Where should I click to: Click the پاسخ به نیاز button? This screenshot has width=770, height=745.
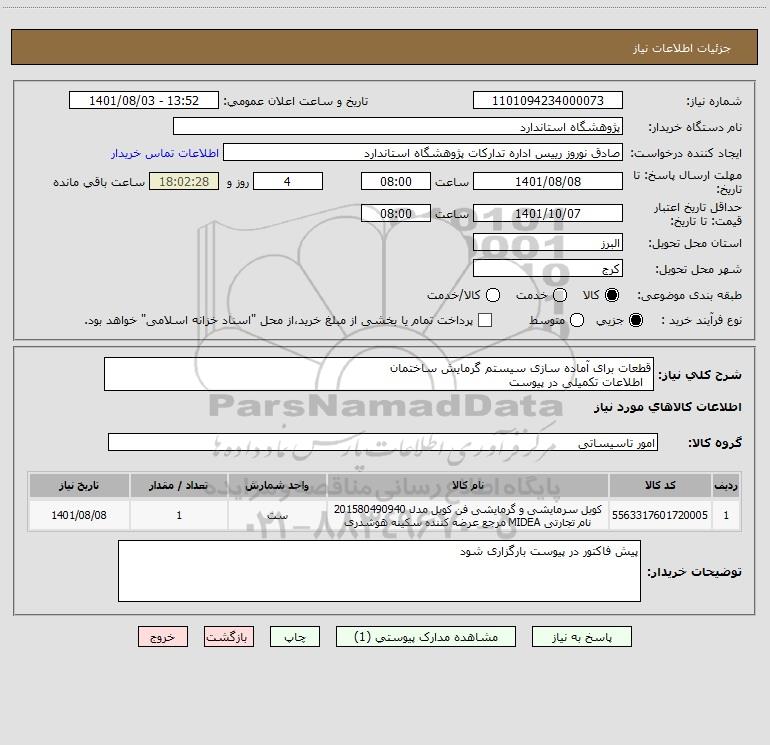[581, 637]
